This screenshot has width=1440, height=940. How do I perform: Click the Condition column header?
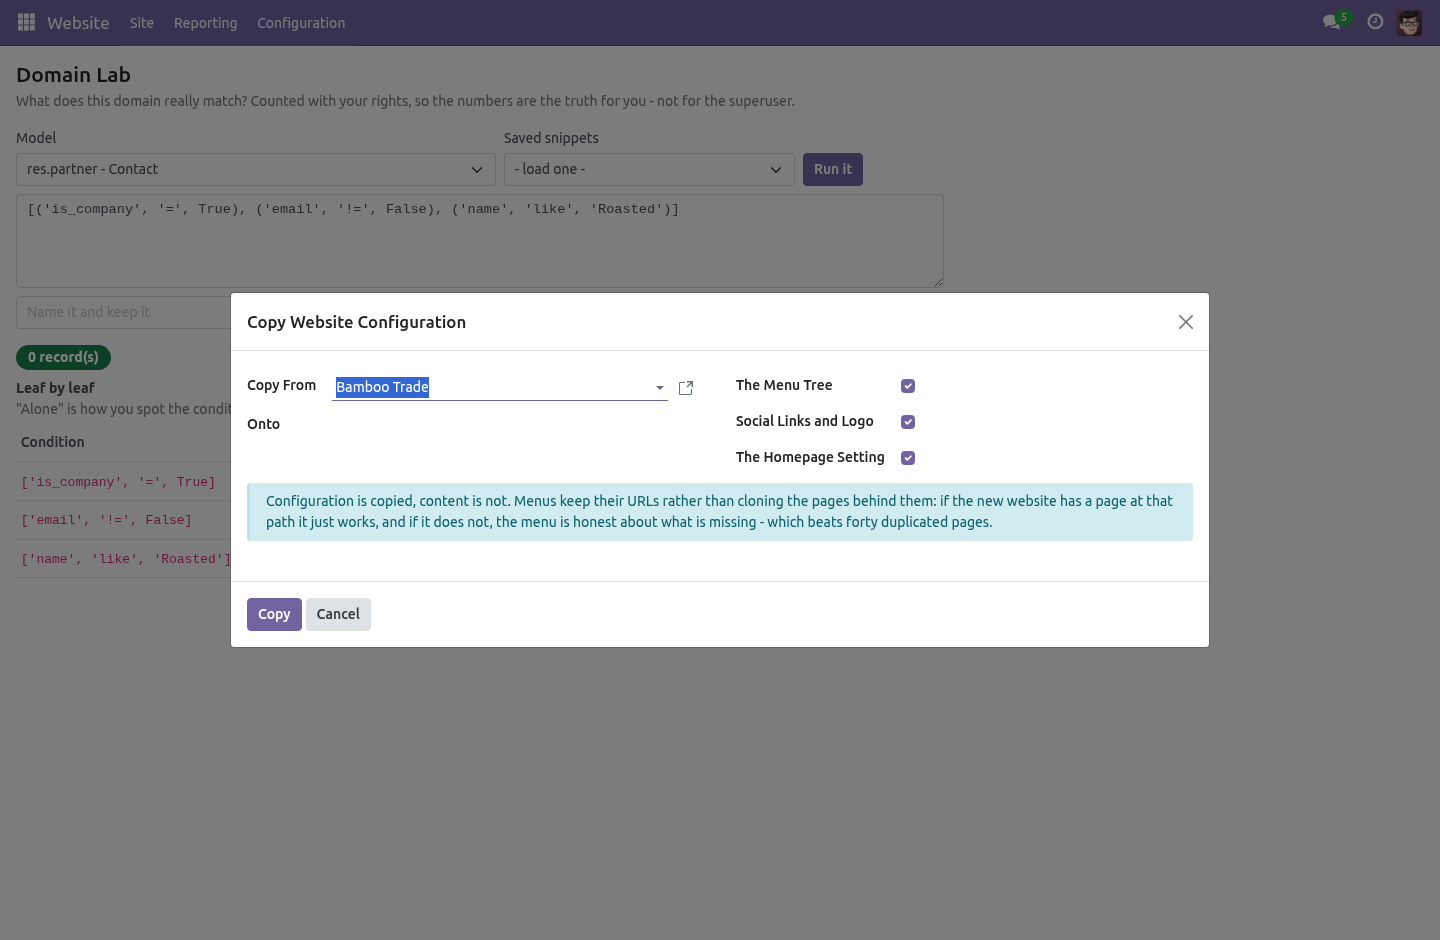[x=53, y=442]
